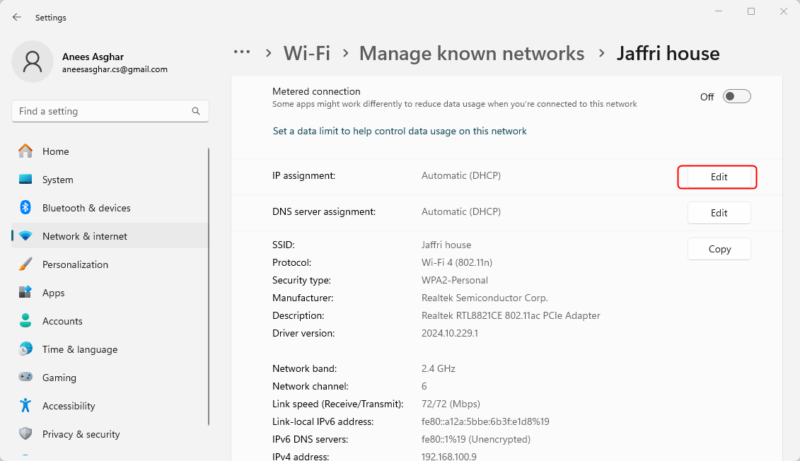Click the Anees Asghar profile picture
800x461 pixels.
click(x=33, y=62)
